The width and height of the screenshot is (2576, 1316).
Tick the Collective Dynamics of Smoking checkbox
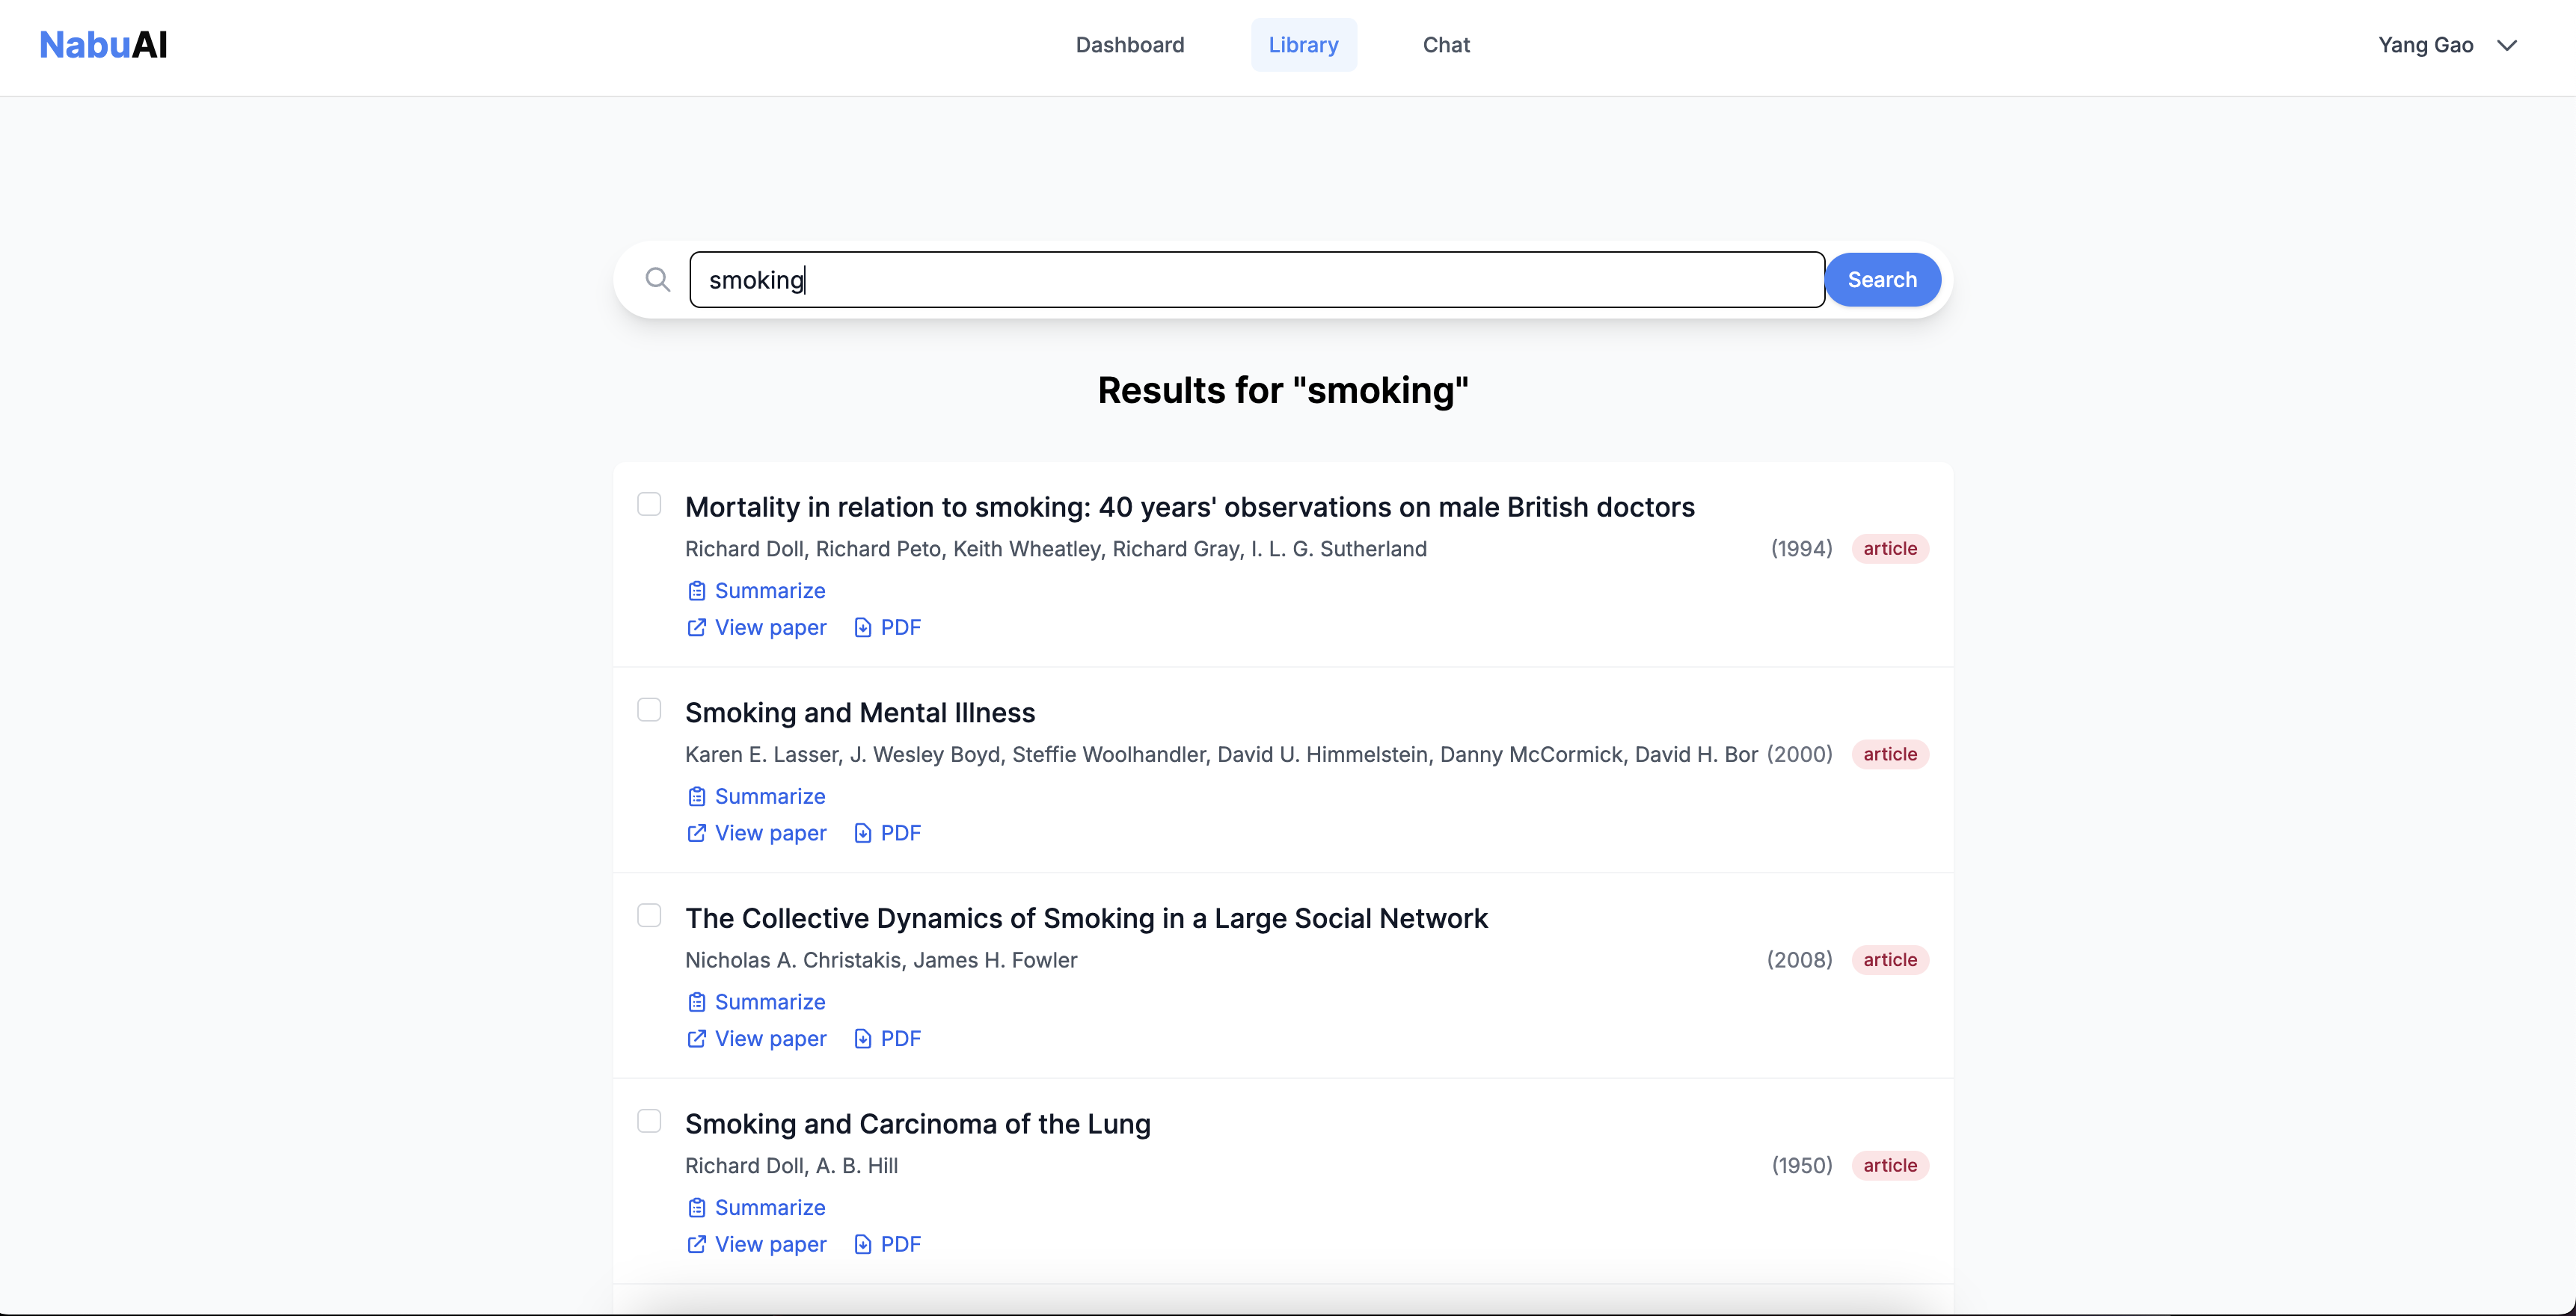tap(649, 915)
